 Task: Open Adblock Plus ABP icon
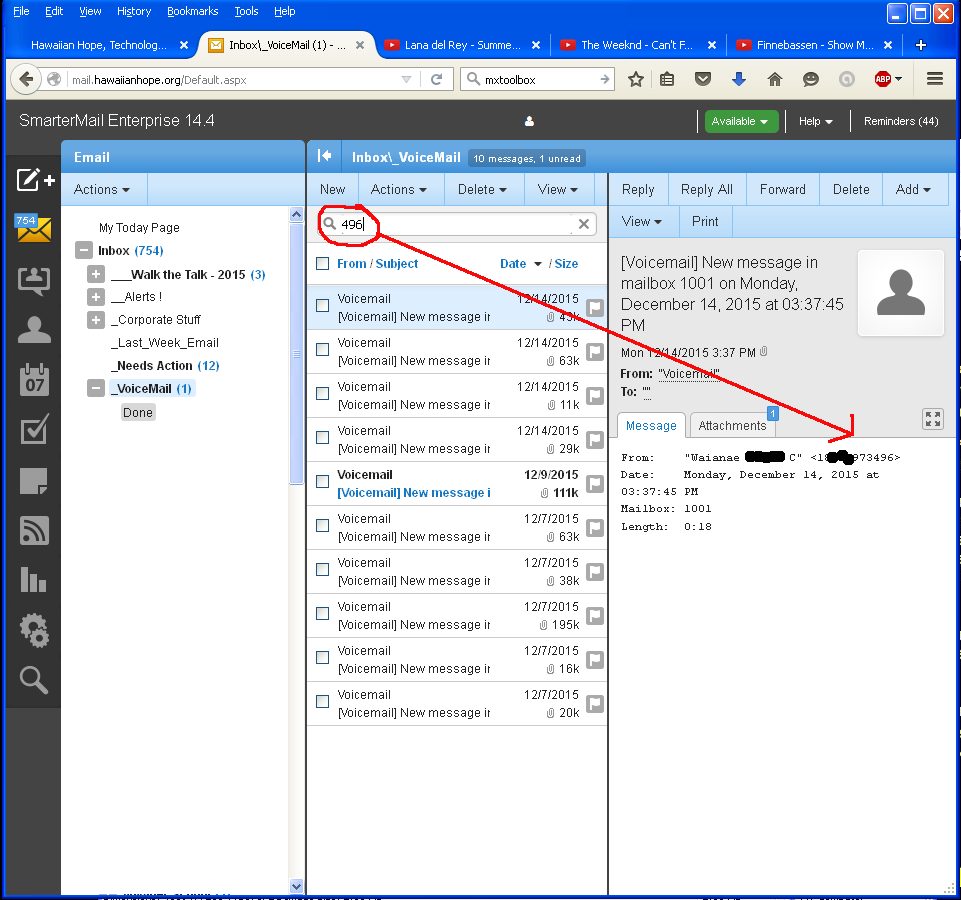[883, 79]
